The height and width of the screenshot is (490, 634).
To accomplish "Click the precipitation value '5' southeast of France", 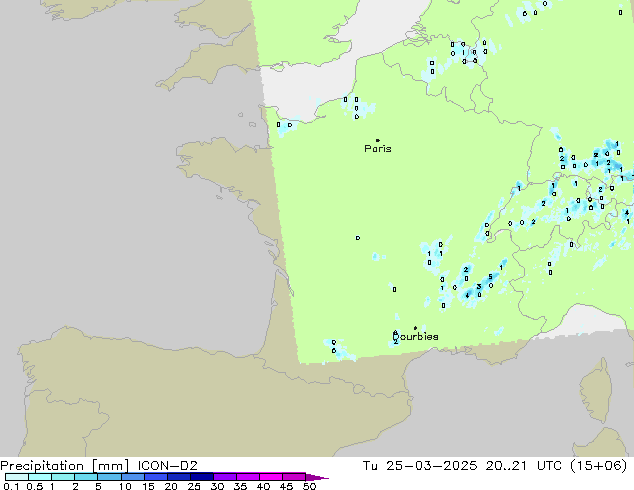I will pyautogui.click(x=490, y=277).
